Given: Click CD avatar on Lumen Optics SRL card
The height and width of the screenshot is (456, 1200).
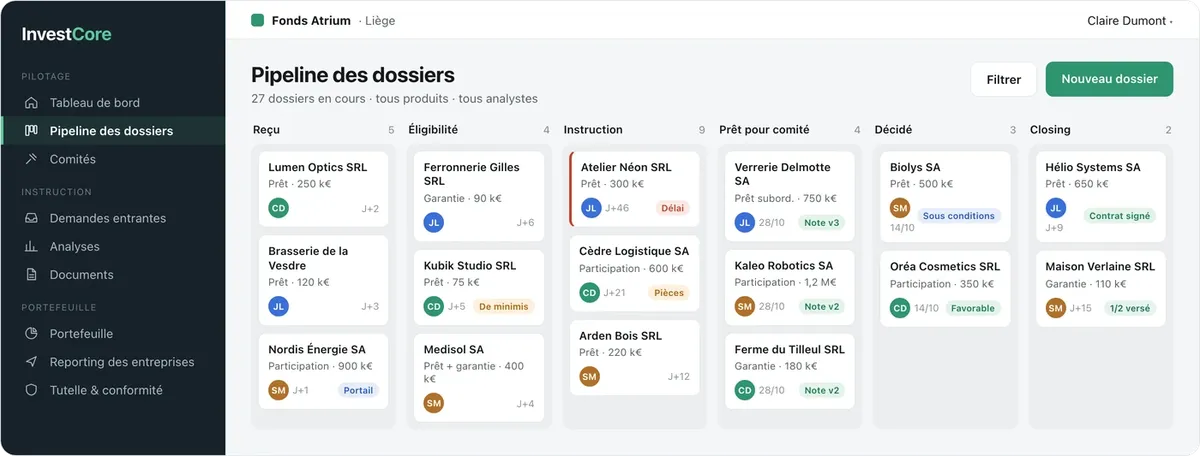Looking at the screenshot, I should pos(278,208).
